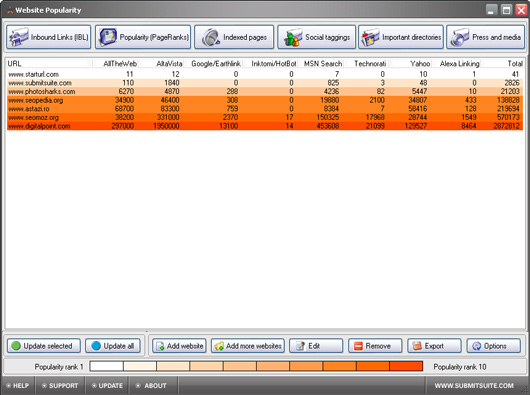The height and width of the screenshot is (395, 530).
Task: Click the green Update selected button
Action: (x=44, y=346)
